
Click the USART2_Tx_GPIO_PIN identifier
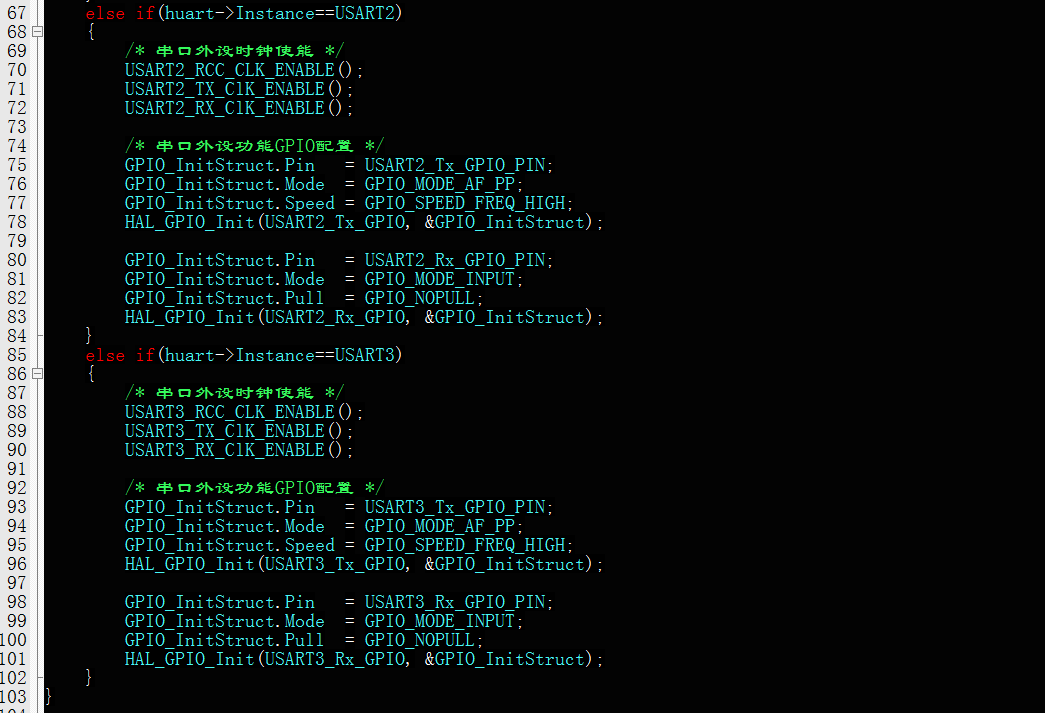(456, 165)
